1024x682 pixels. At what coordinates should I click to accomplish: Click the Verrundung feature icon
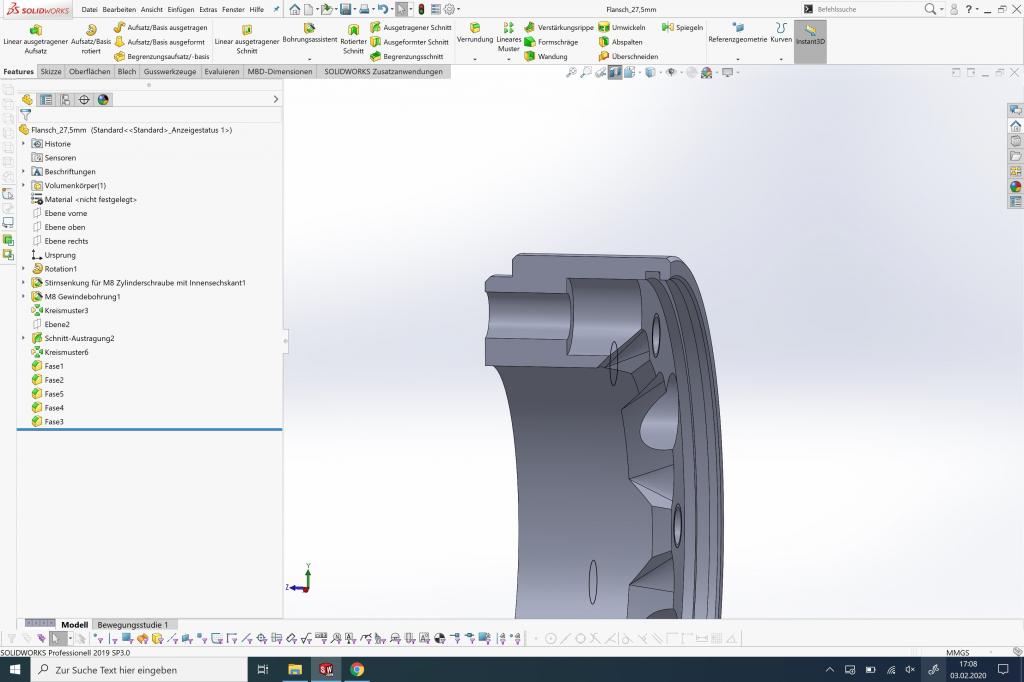pyautogui.click(x=475, y=34)
